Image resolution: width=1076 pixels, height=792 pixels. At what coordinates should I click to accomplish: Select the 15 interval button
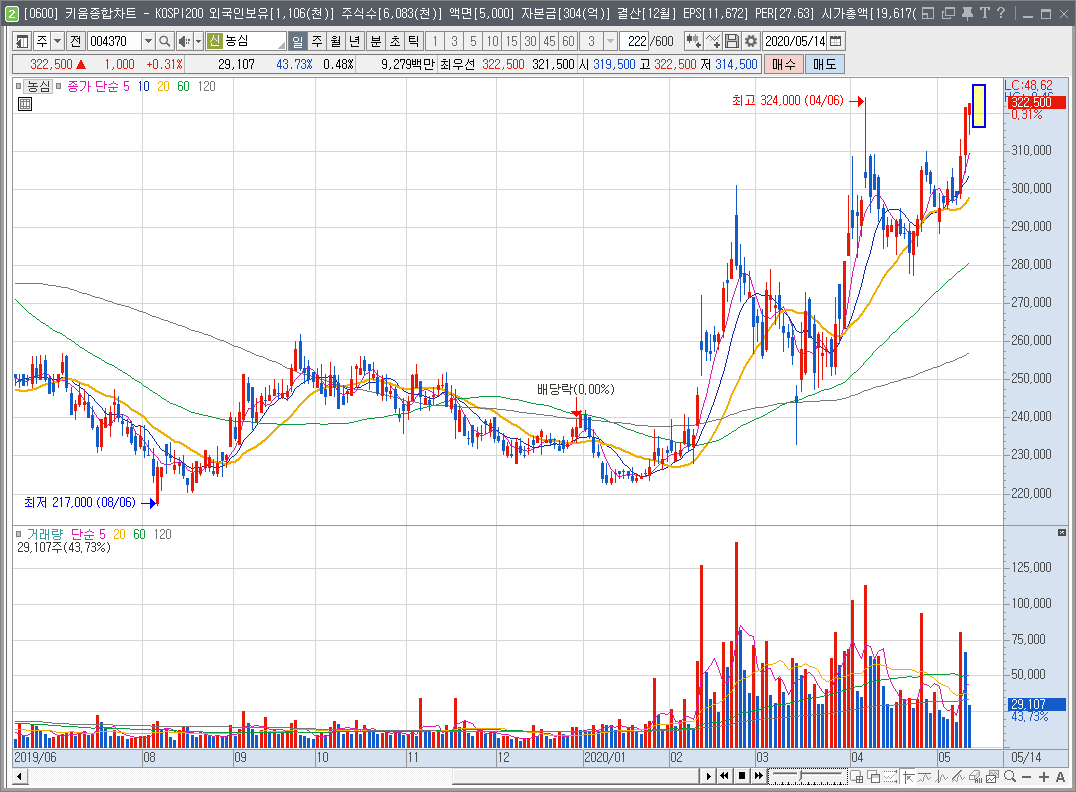click(x=511, y=41)
